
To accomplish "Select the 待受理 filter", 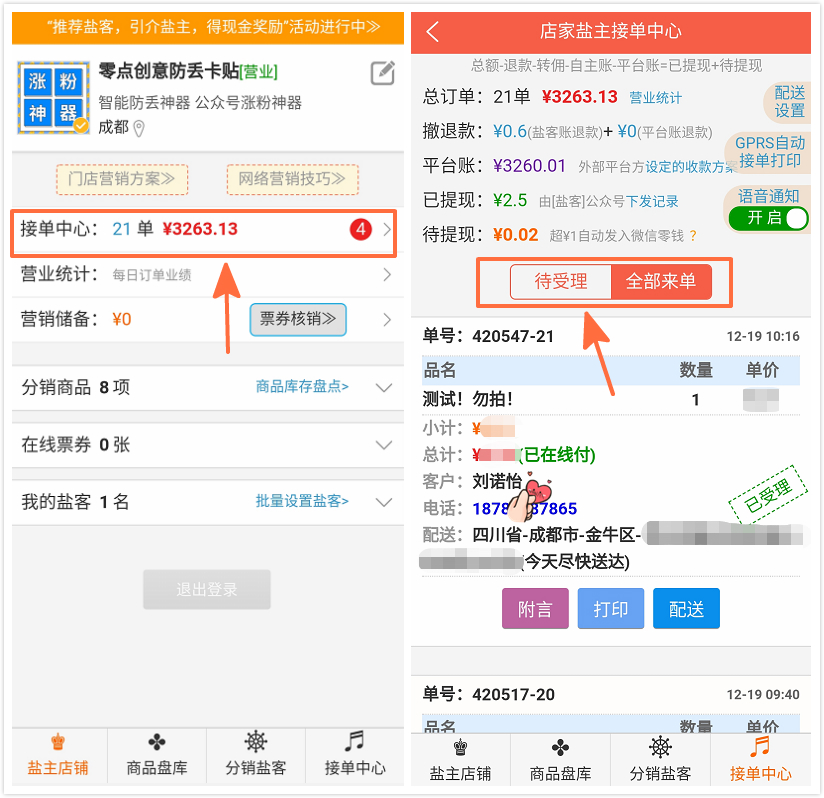I will 560,282.
